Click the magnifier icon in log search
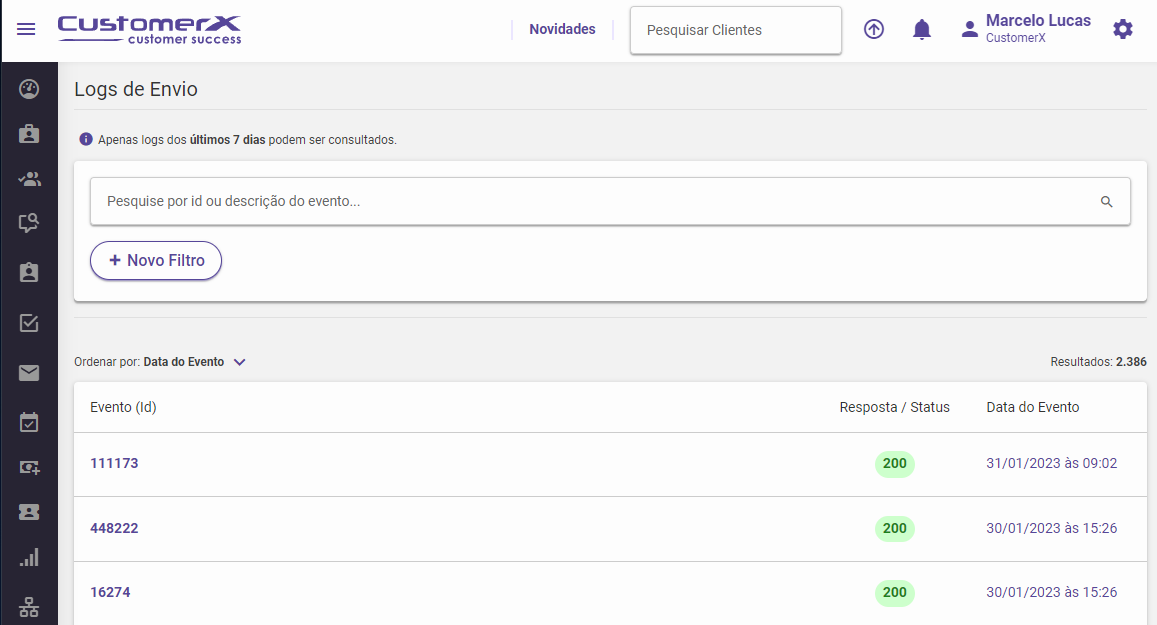This screenshot has width=1157, height=625. [1106, 201]
